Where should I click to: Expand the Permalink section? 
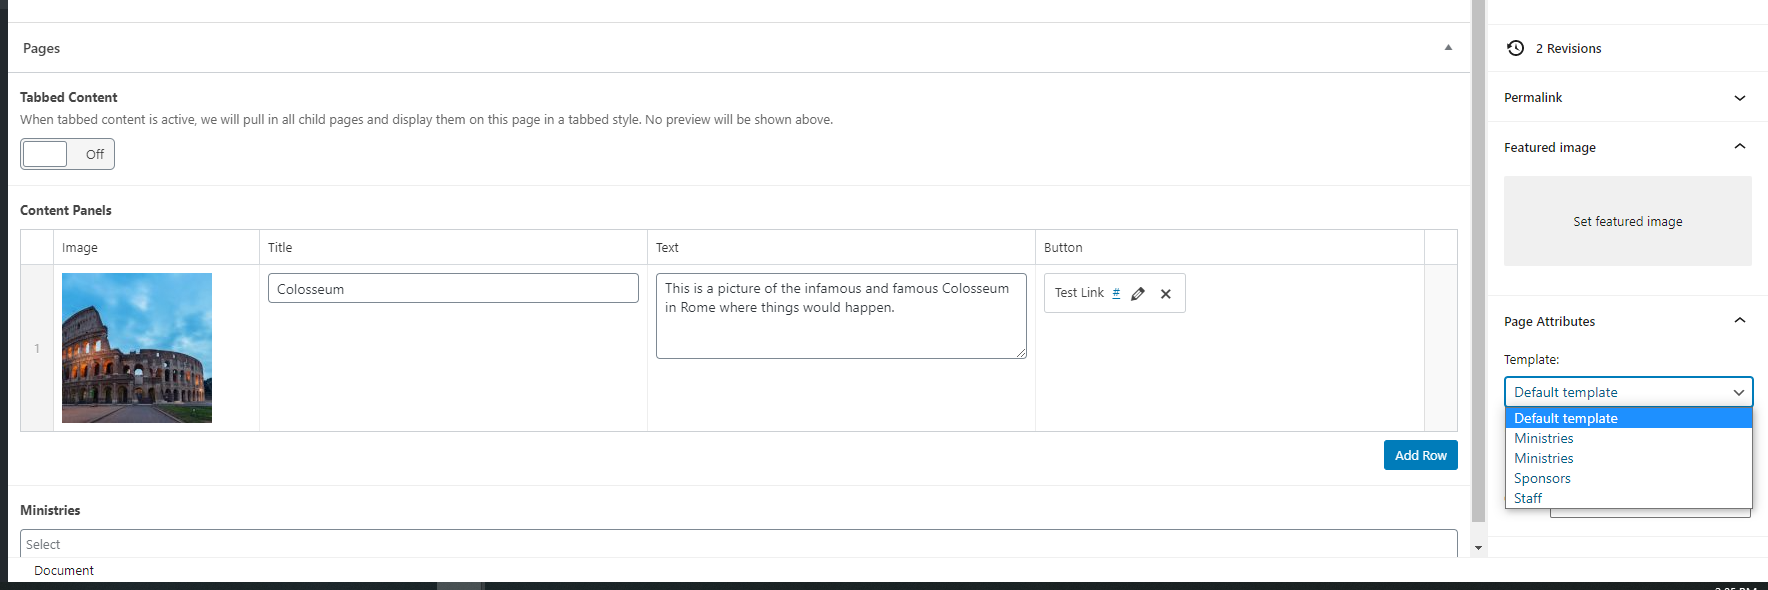click(x=1739, y=98)
